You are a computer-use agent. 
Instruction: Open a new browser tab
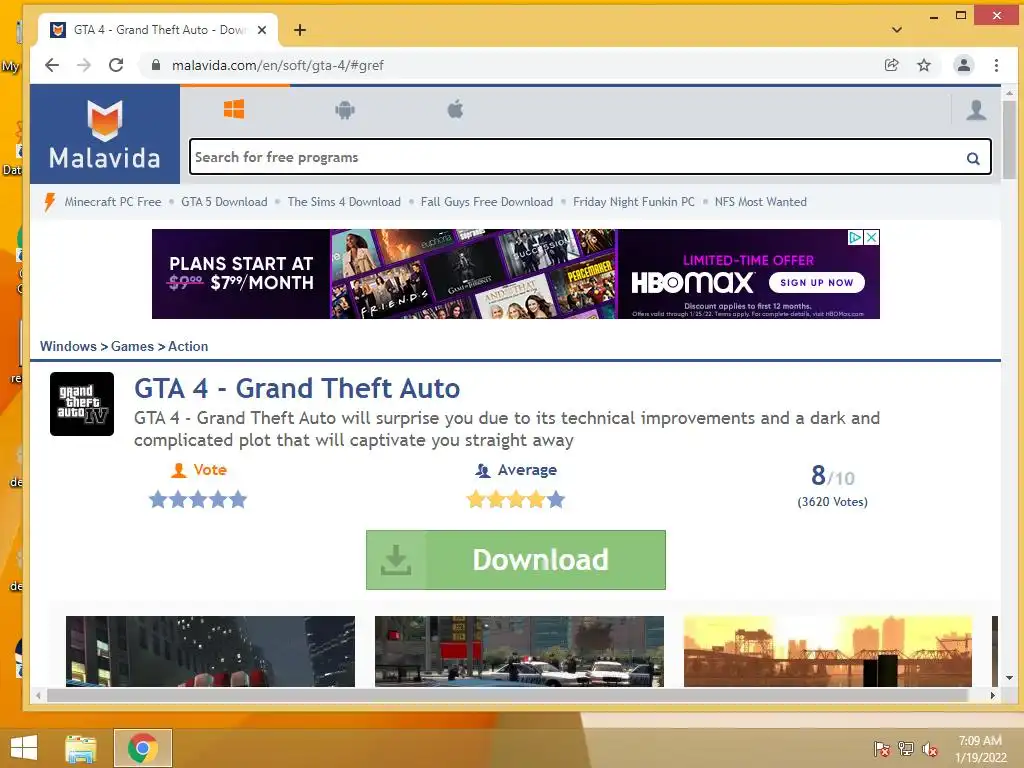click(x=300, y=30)
